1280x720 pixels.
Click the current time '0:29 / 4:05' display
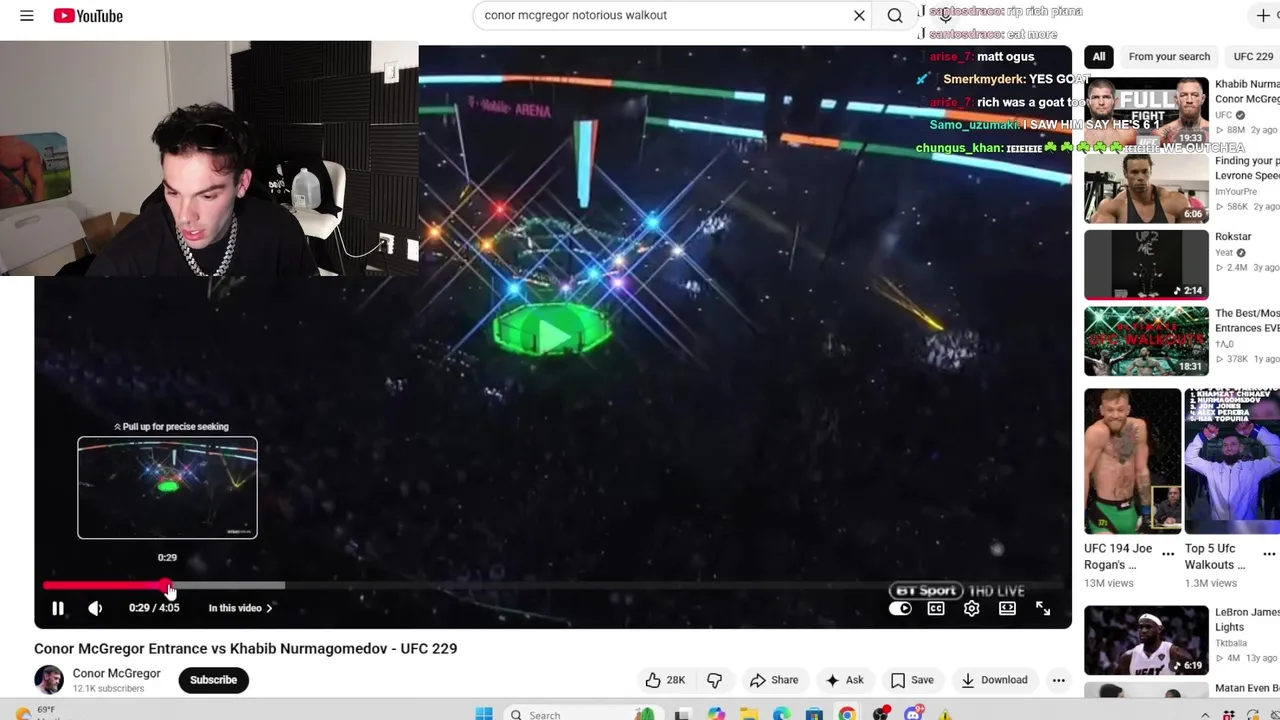click(x=154, y=608)
